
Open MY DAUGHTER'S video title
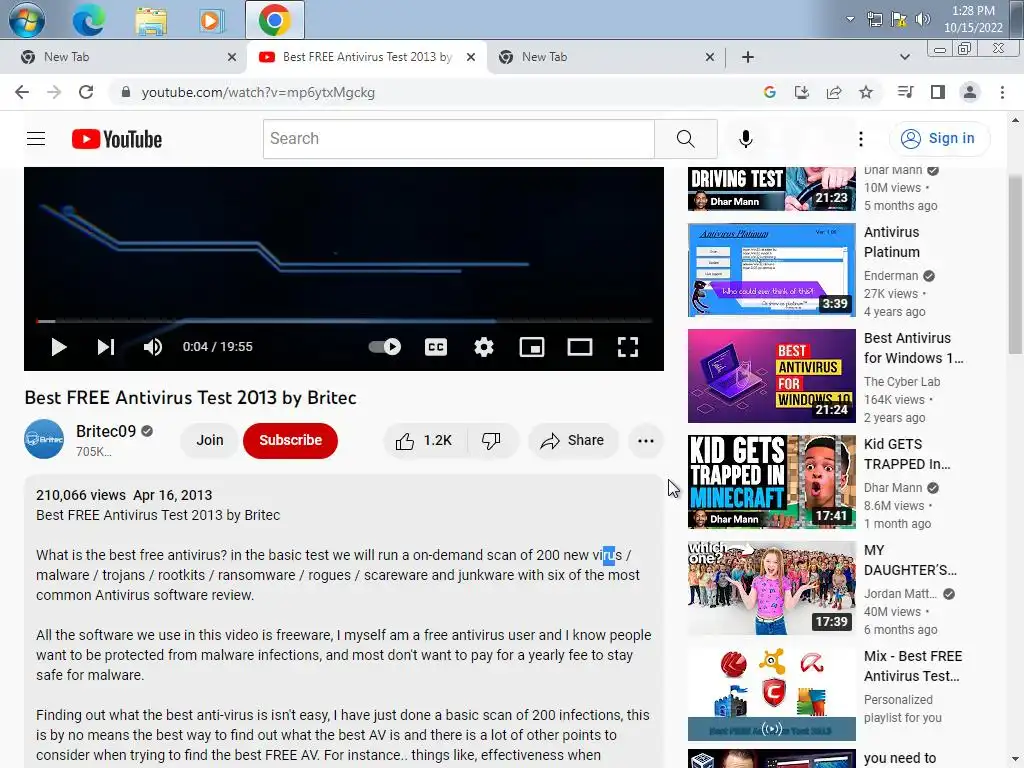click(910, 560)
